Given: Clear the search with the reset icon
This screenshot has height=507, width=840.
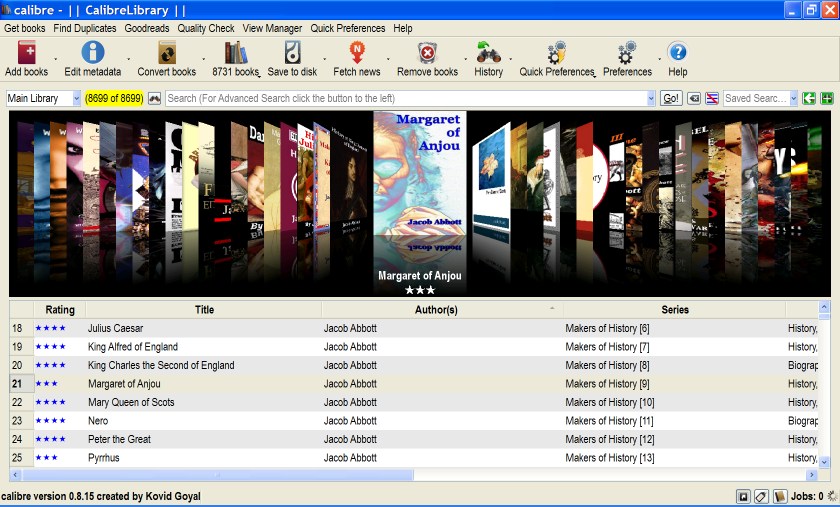Looking at the screenshot, I should pyautogui.click(x=694, y=98).
